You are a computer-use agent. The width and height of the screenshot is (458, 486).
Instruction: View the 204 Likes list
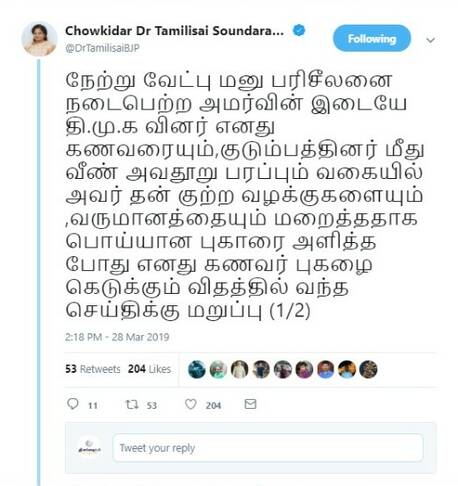click(149, 369)
